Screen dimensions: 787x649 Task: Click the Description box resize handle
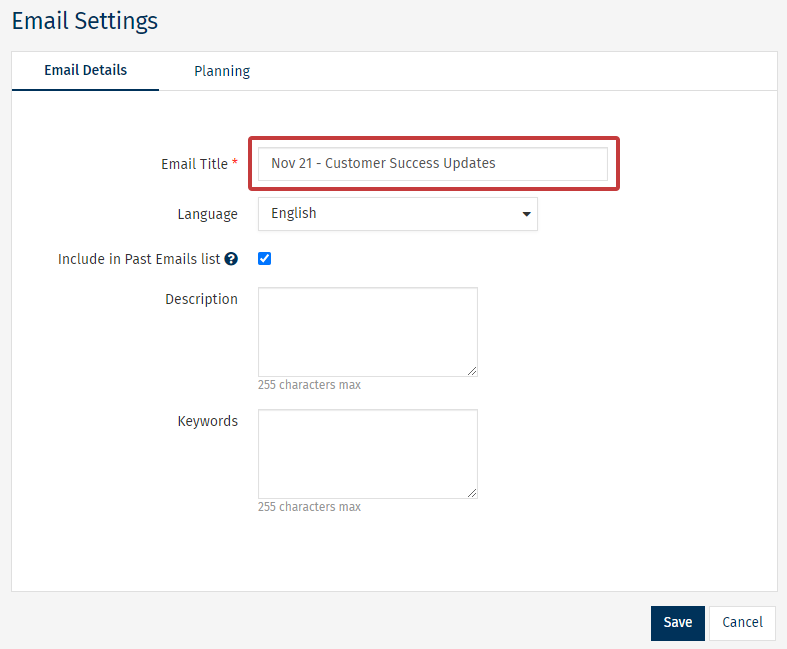click(x=471, y=370)
